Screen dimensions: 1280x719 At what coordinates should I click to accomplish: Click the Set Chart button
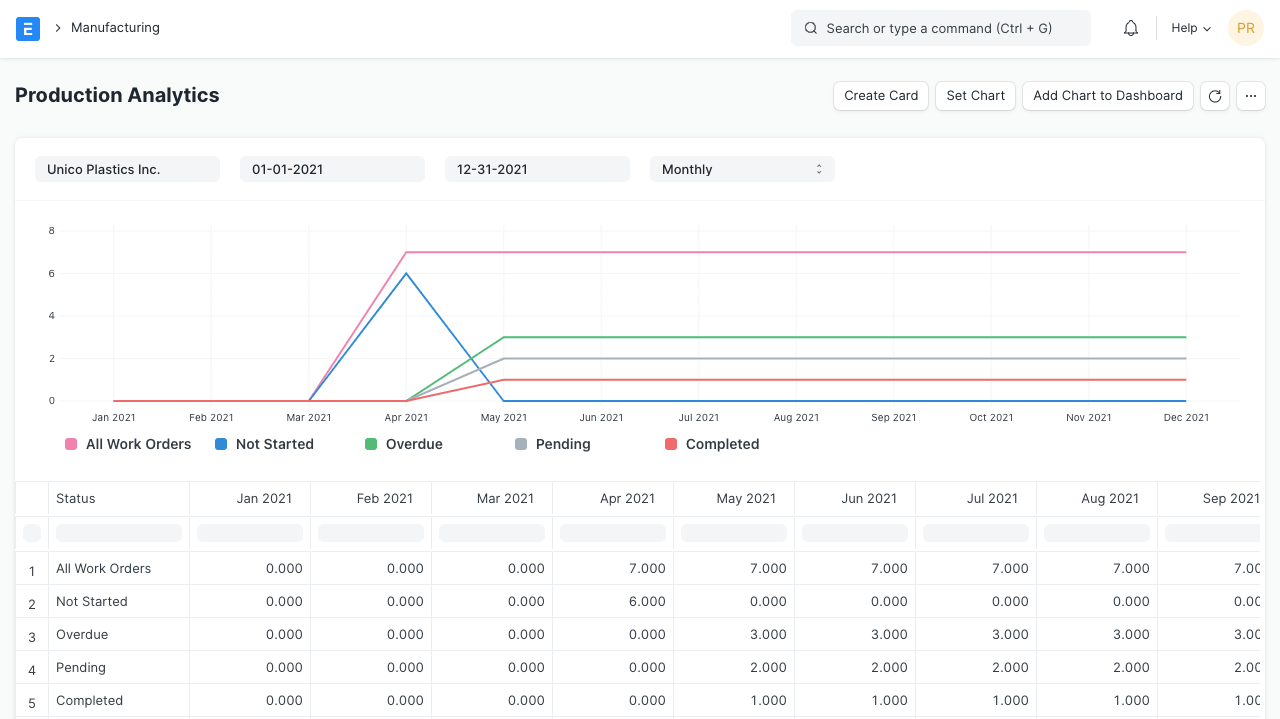pyautogui.click(x=975, y=95)
